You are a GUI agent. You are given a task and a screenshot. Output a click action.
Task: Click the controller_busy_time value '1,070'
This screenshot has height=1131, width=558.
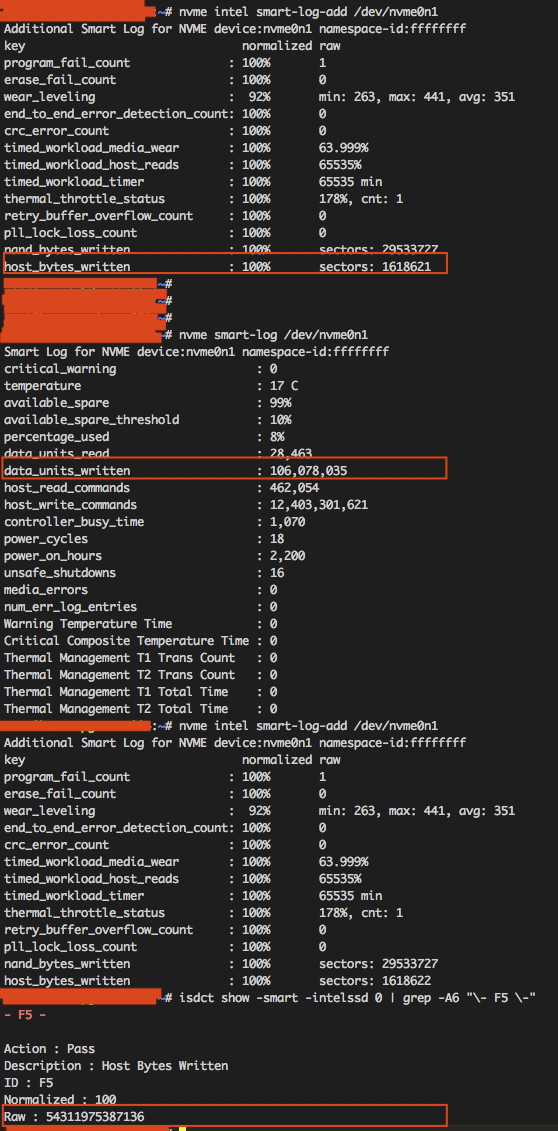coord(288,522)
